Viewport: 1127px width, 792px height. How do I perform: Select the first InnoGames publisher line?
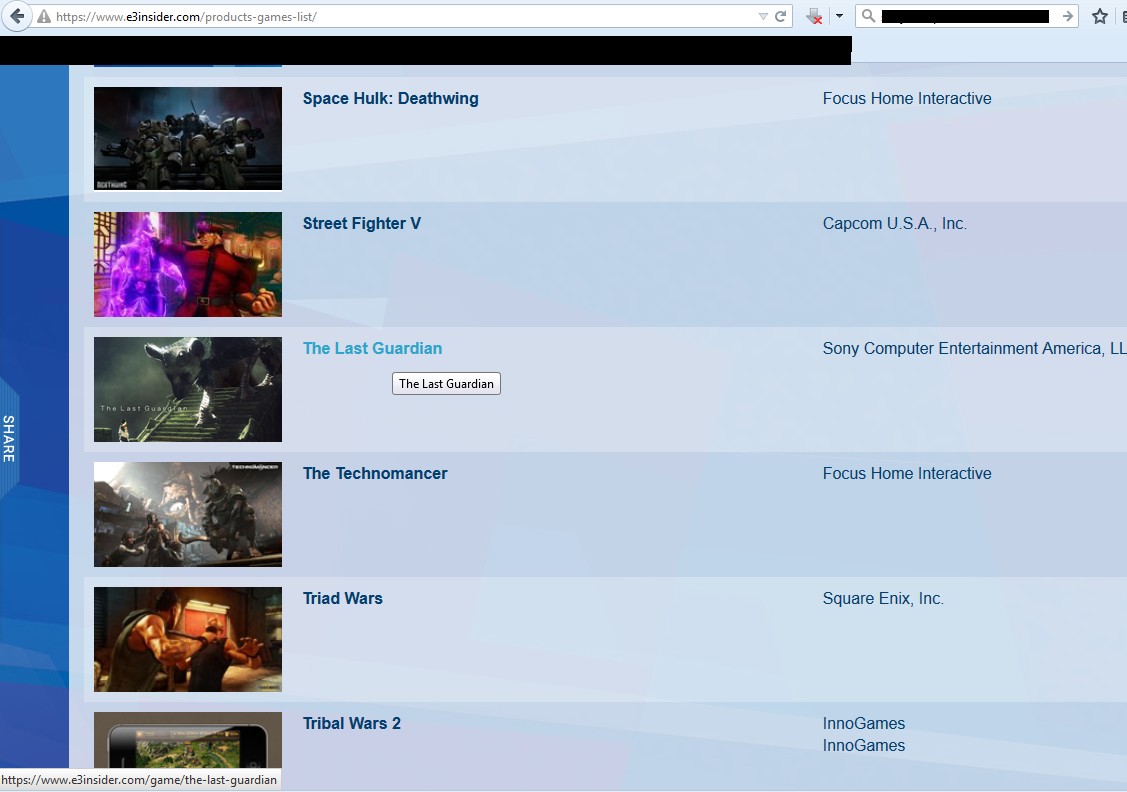coord(863,724)
